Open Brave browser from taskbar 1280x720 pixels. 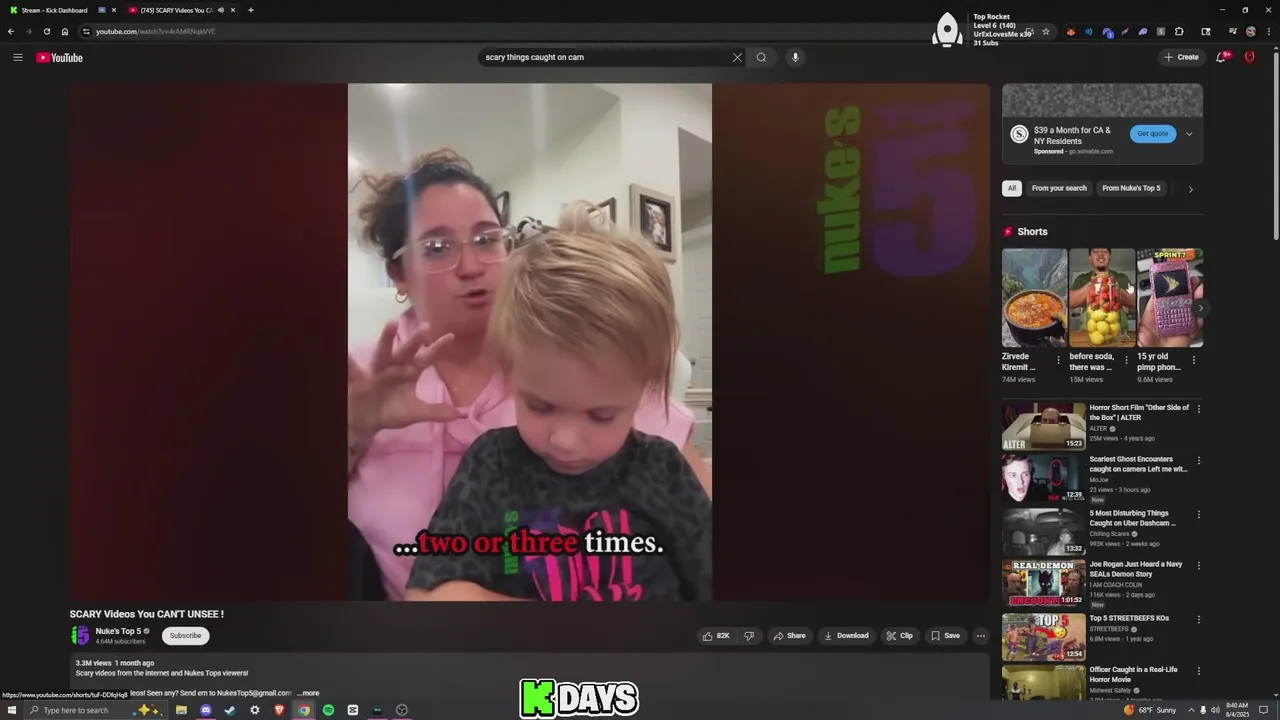[279, 710]
